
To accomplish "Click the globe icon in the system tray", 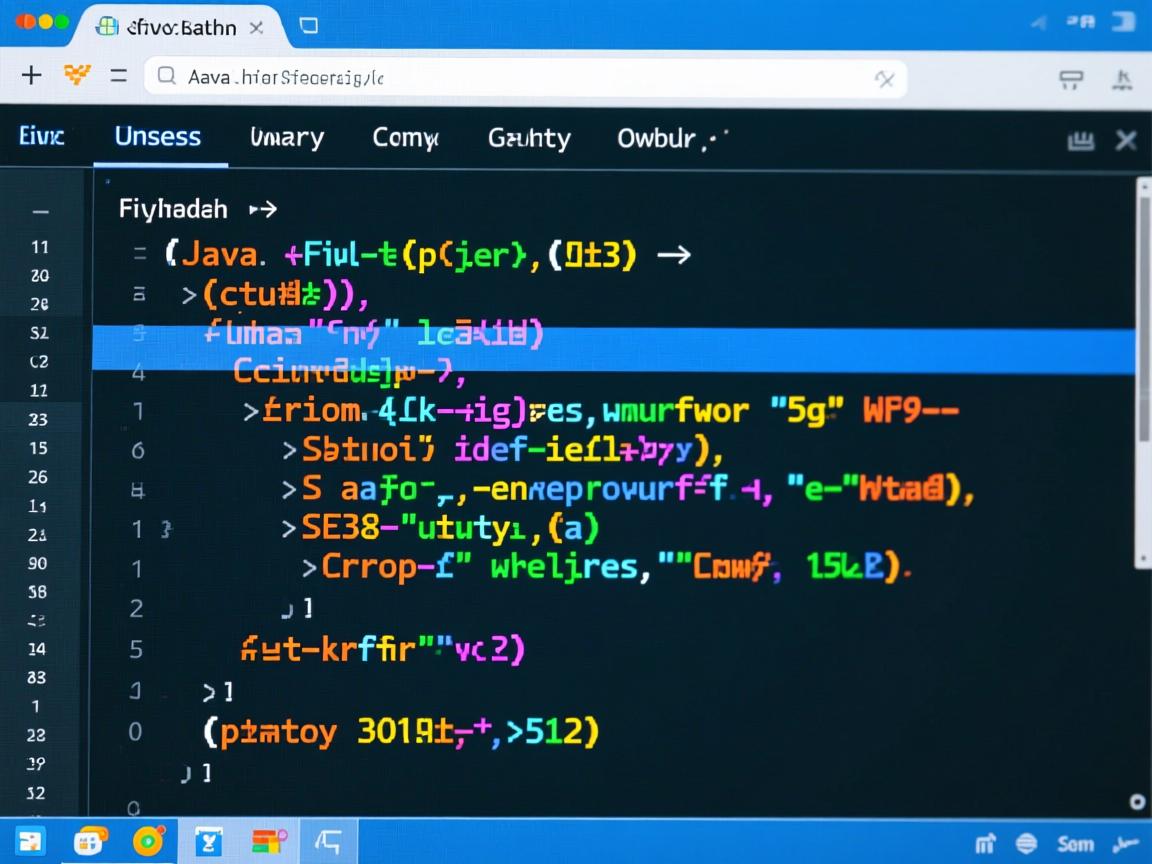I will click(1025, 843).
